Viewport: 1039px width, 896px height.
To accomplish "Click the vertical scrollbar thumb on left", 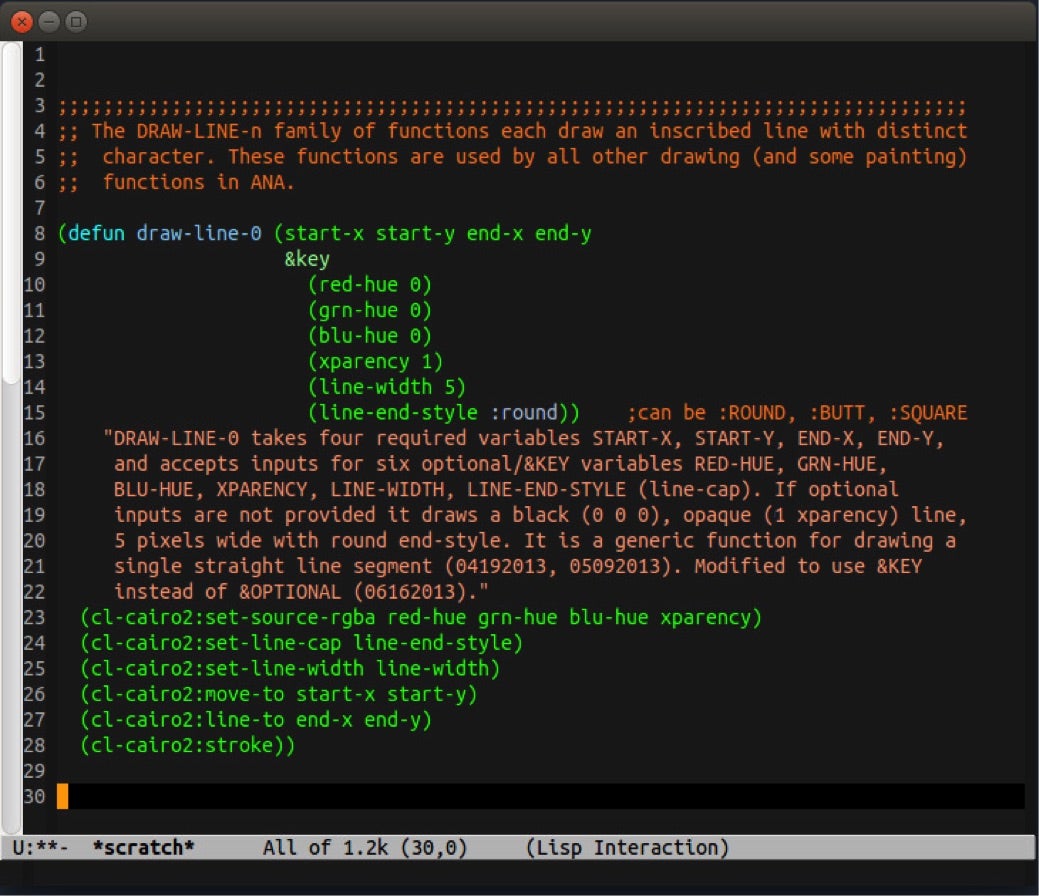I will pyautogui.click(x=11, y=213).
